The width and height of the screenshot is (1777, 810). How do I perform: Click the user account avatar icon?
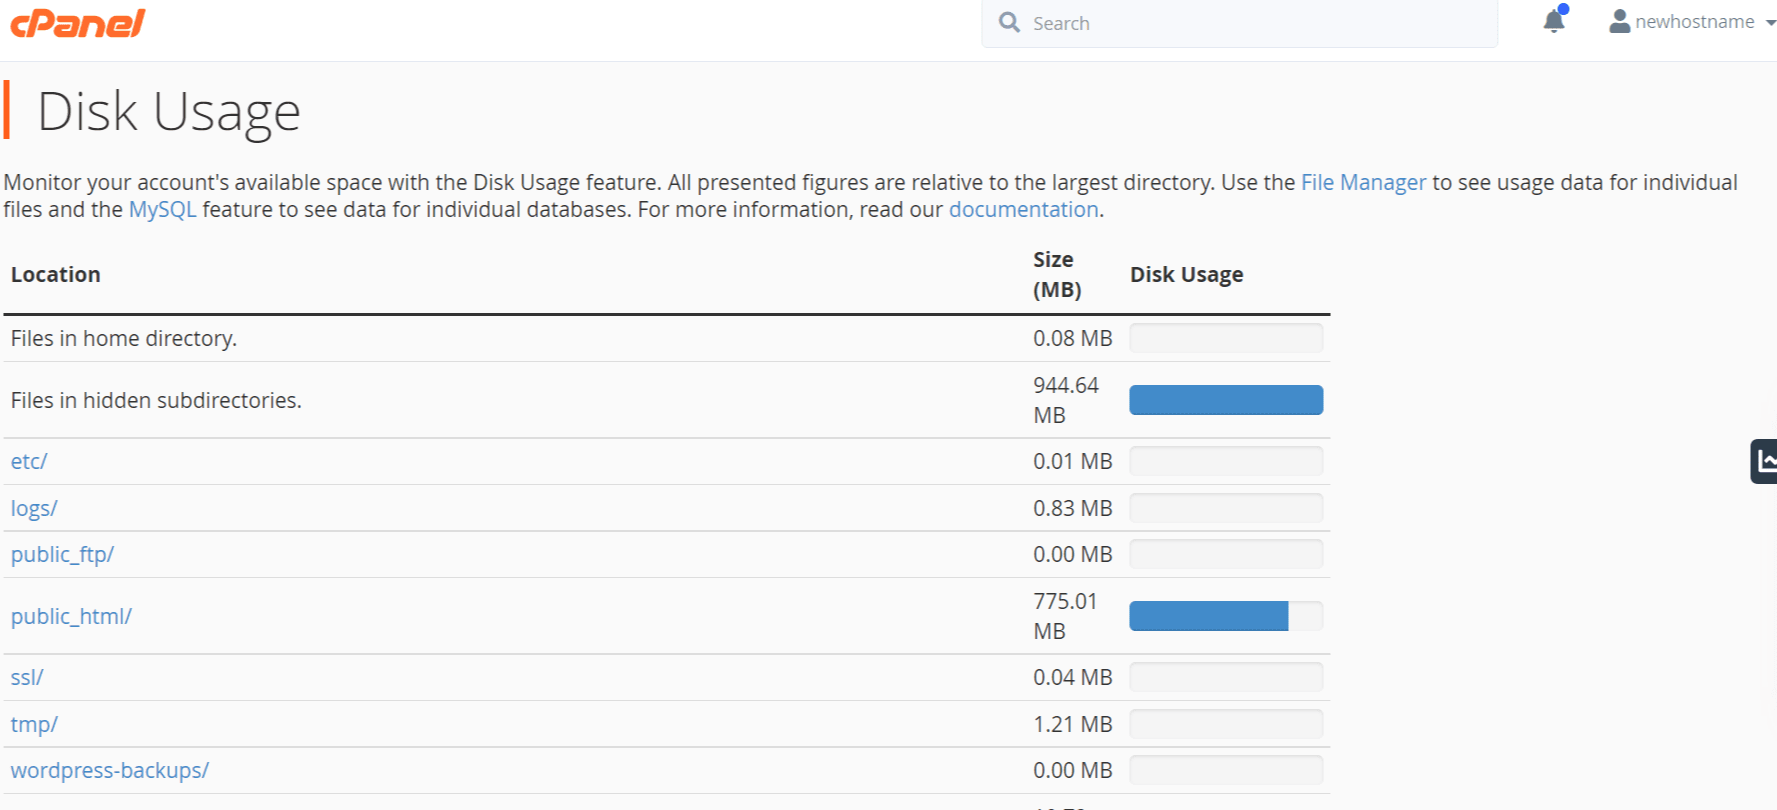click(x=1619, y=21)
